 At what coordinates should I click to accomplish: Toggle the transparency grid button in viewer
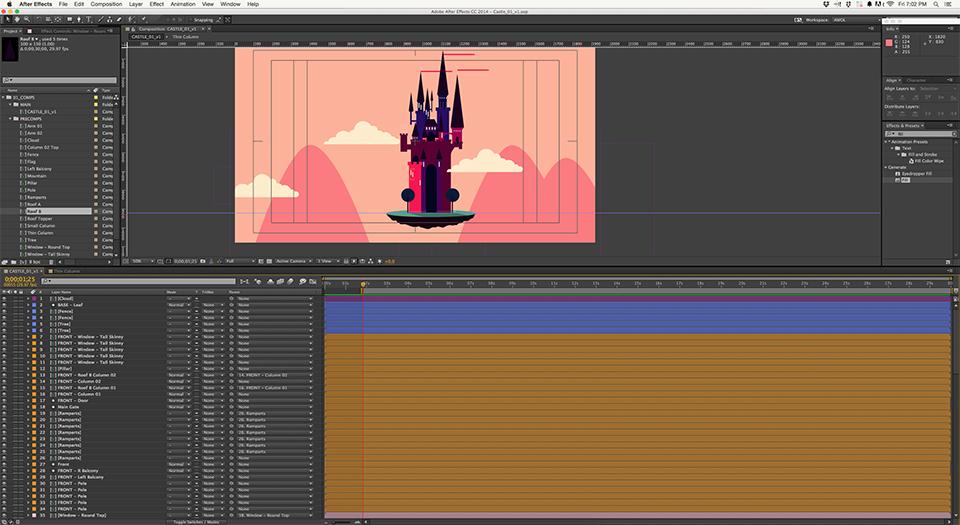coord(269,261)
